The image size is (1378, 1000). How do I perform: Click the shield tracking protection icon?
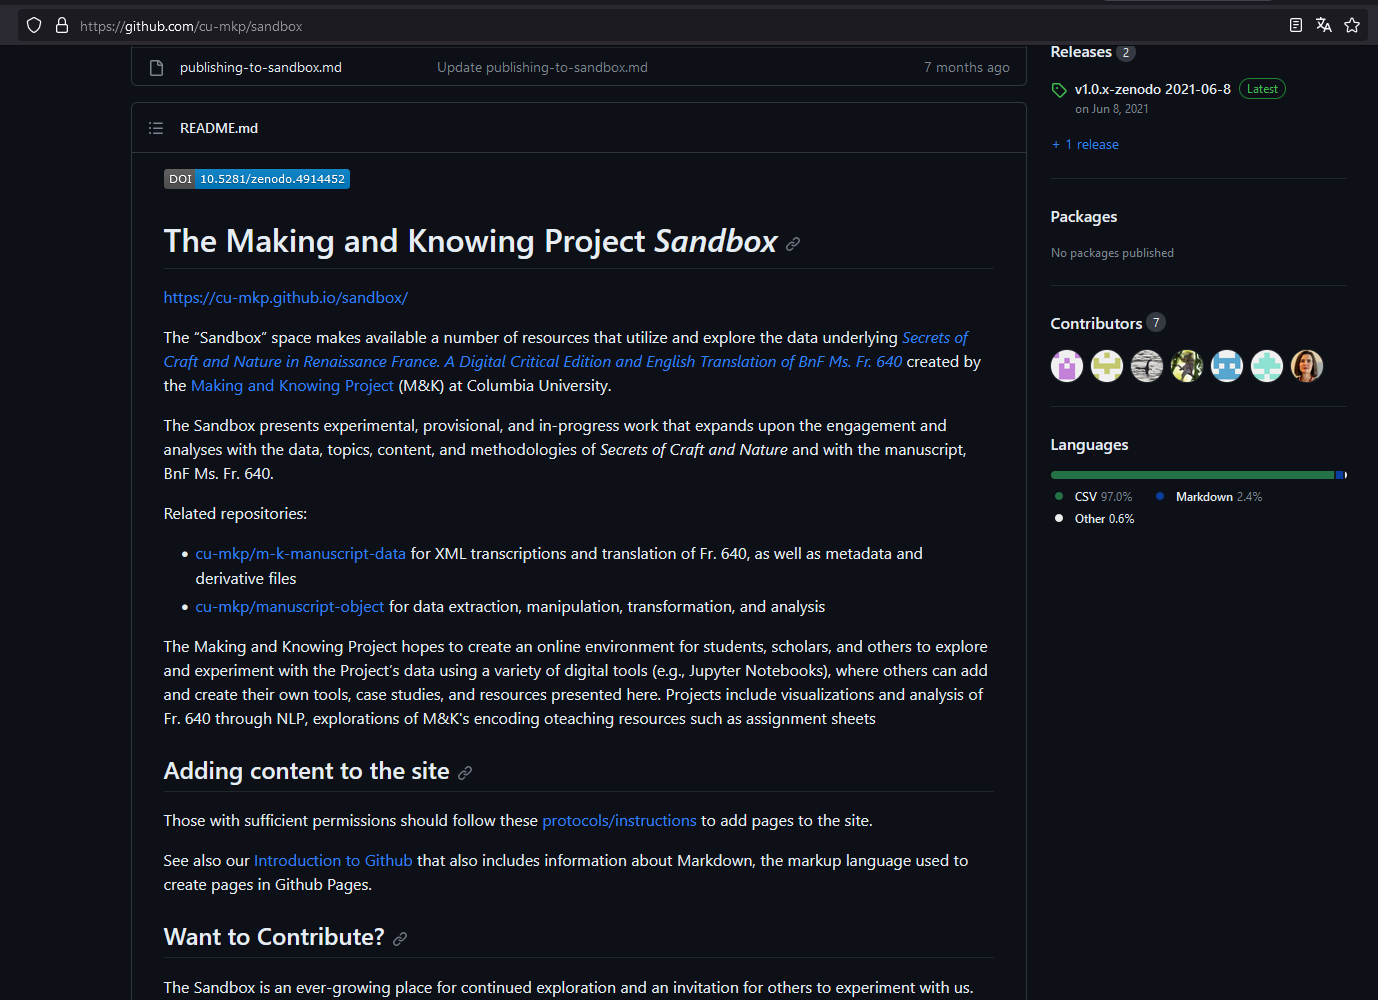point(34,26)
